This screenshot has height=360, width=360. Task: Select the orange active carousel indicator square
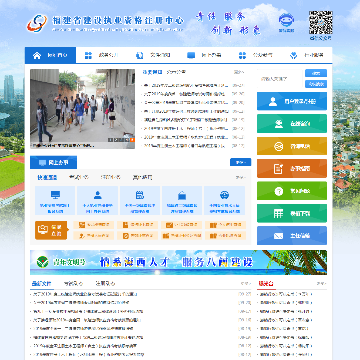(132, 140)
